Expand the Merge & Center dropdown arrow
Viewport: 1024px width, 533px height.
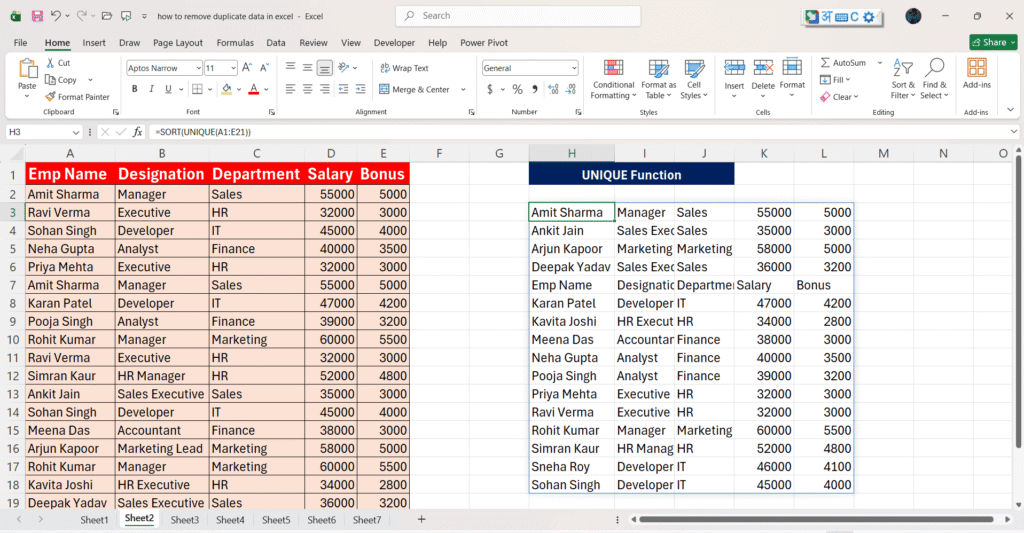point(463,89)
